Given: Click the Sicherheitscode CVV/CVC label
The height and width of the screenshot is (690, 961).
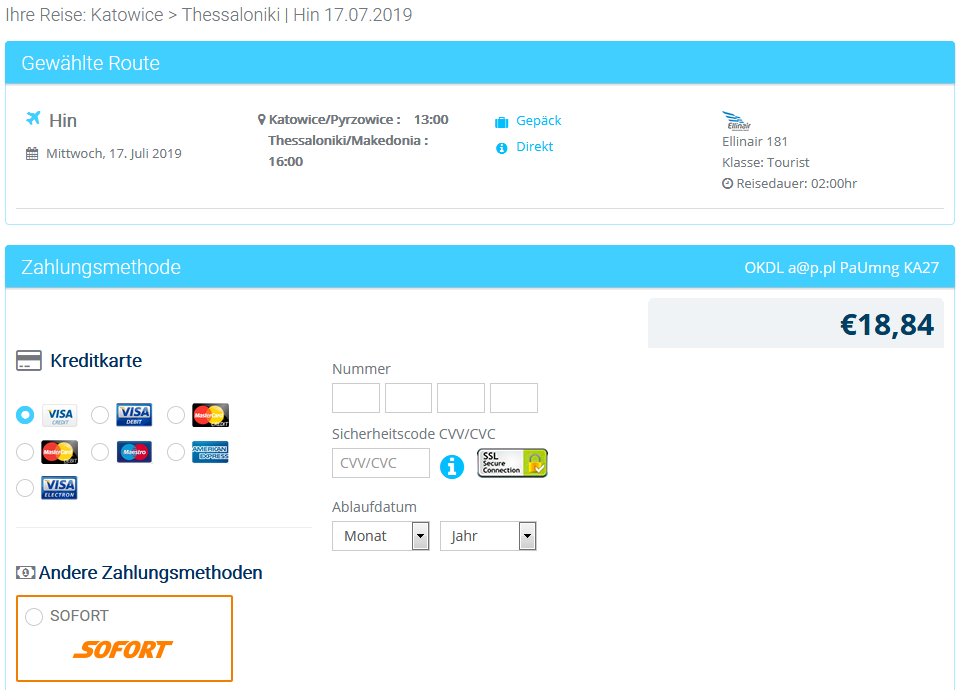Looking at the screenshot, I should pyautogui.click(x=414, y=434).
